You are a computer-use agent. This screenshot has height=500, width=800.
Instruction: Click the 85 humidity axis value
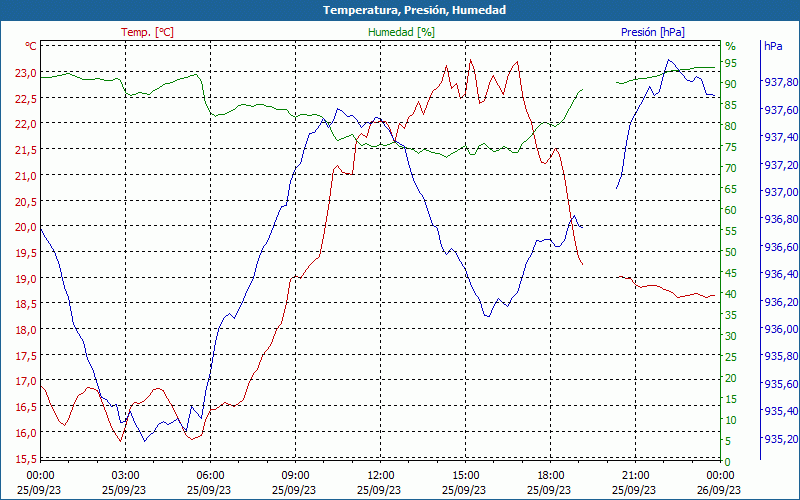(731, 105)
